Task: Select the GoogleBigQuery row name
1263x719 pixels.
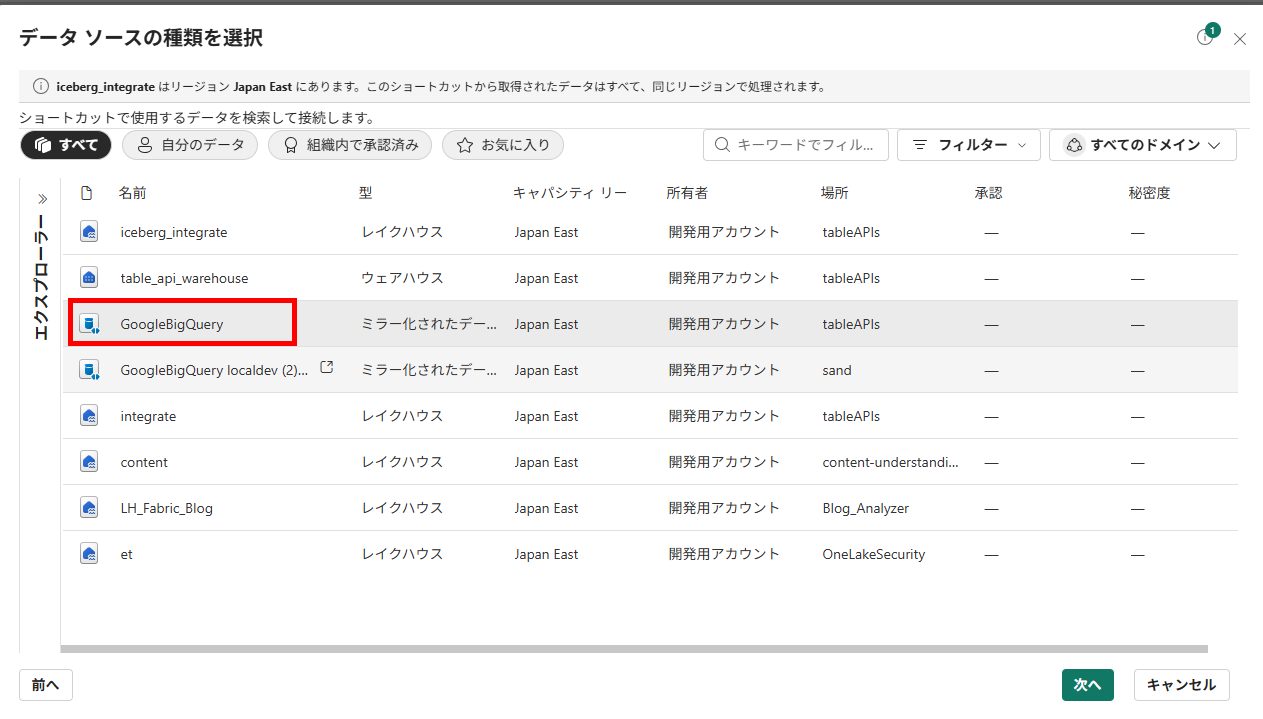Action: tap(172, 324)
